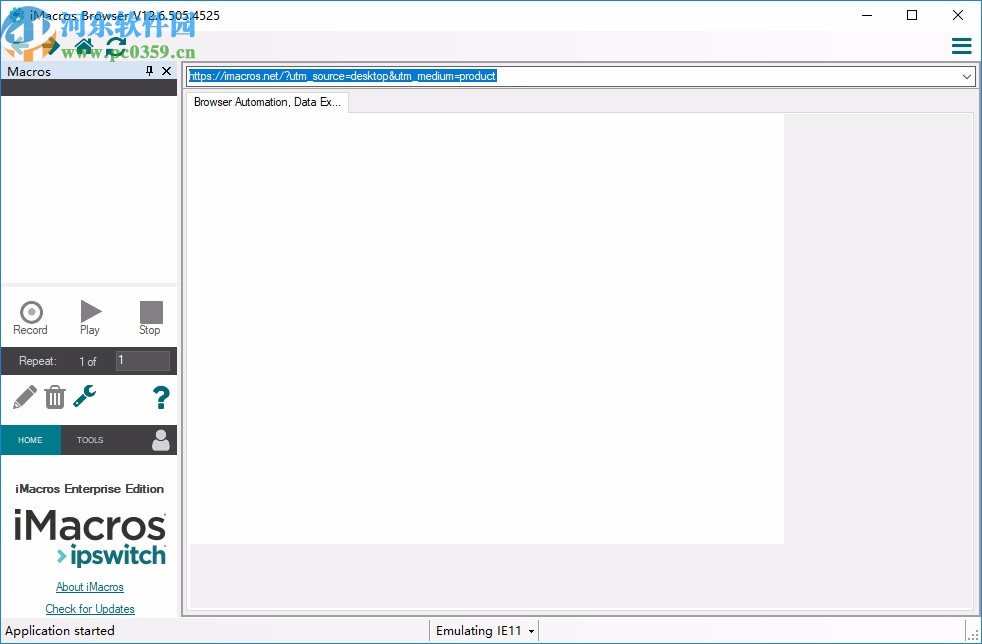
Task: Edit macro with the pencil icon
Action: point(24,397)
